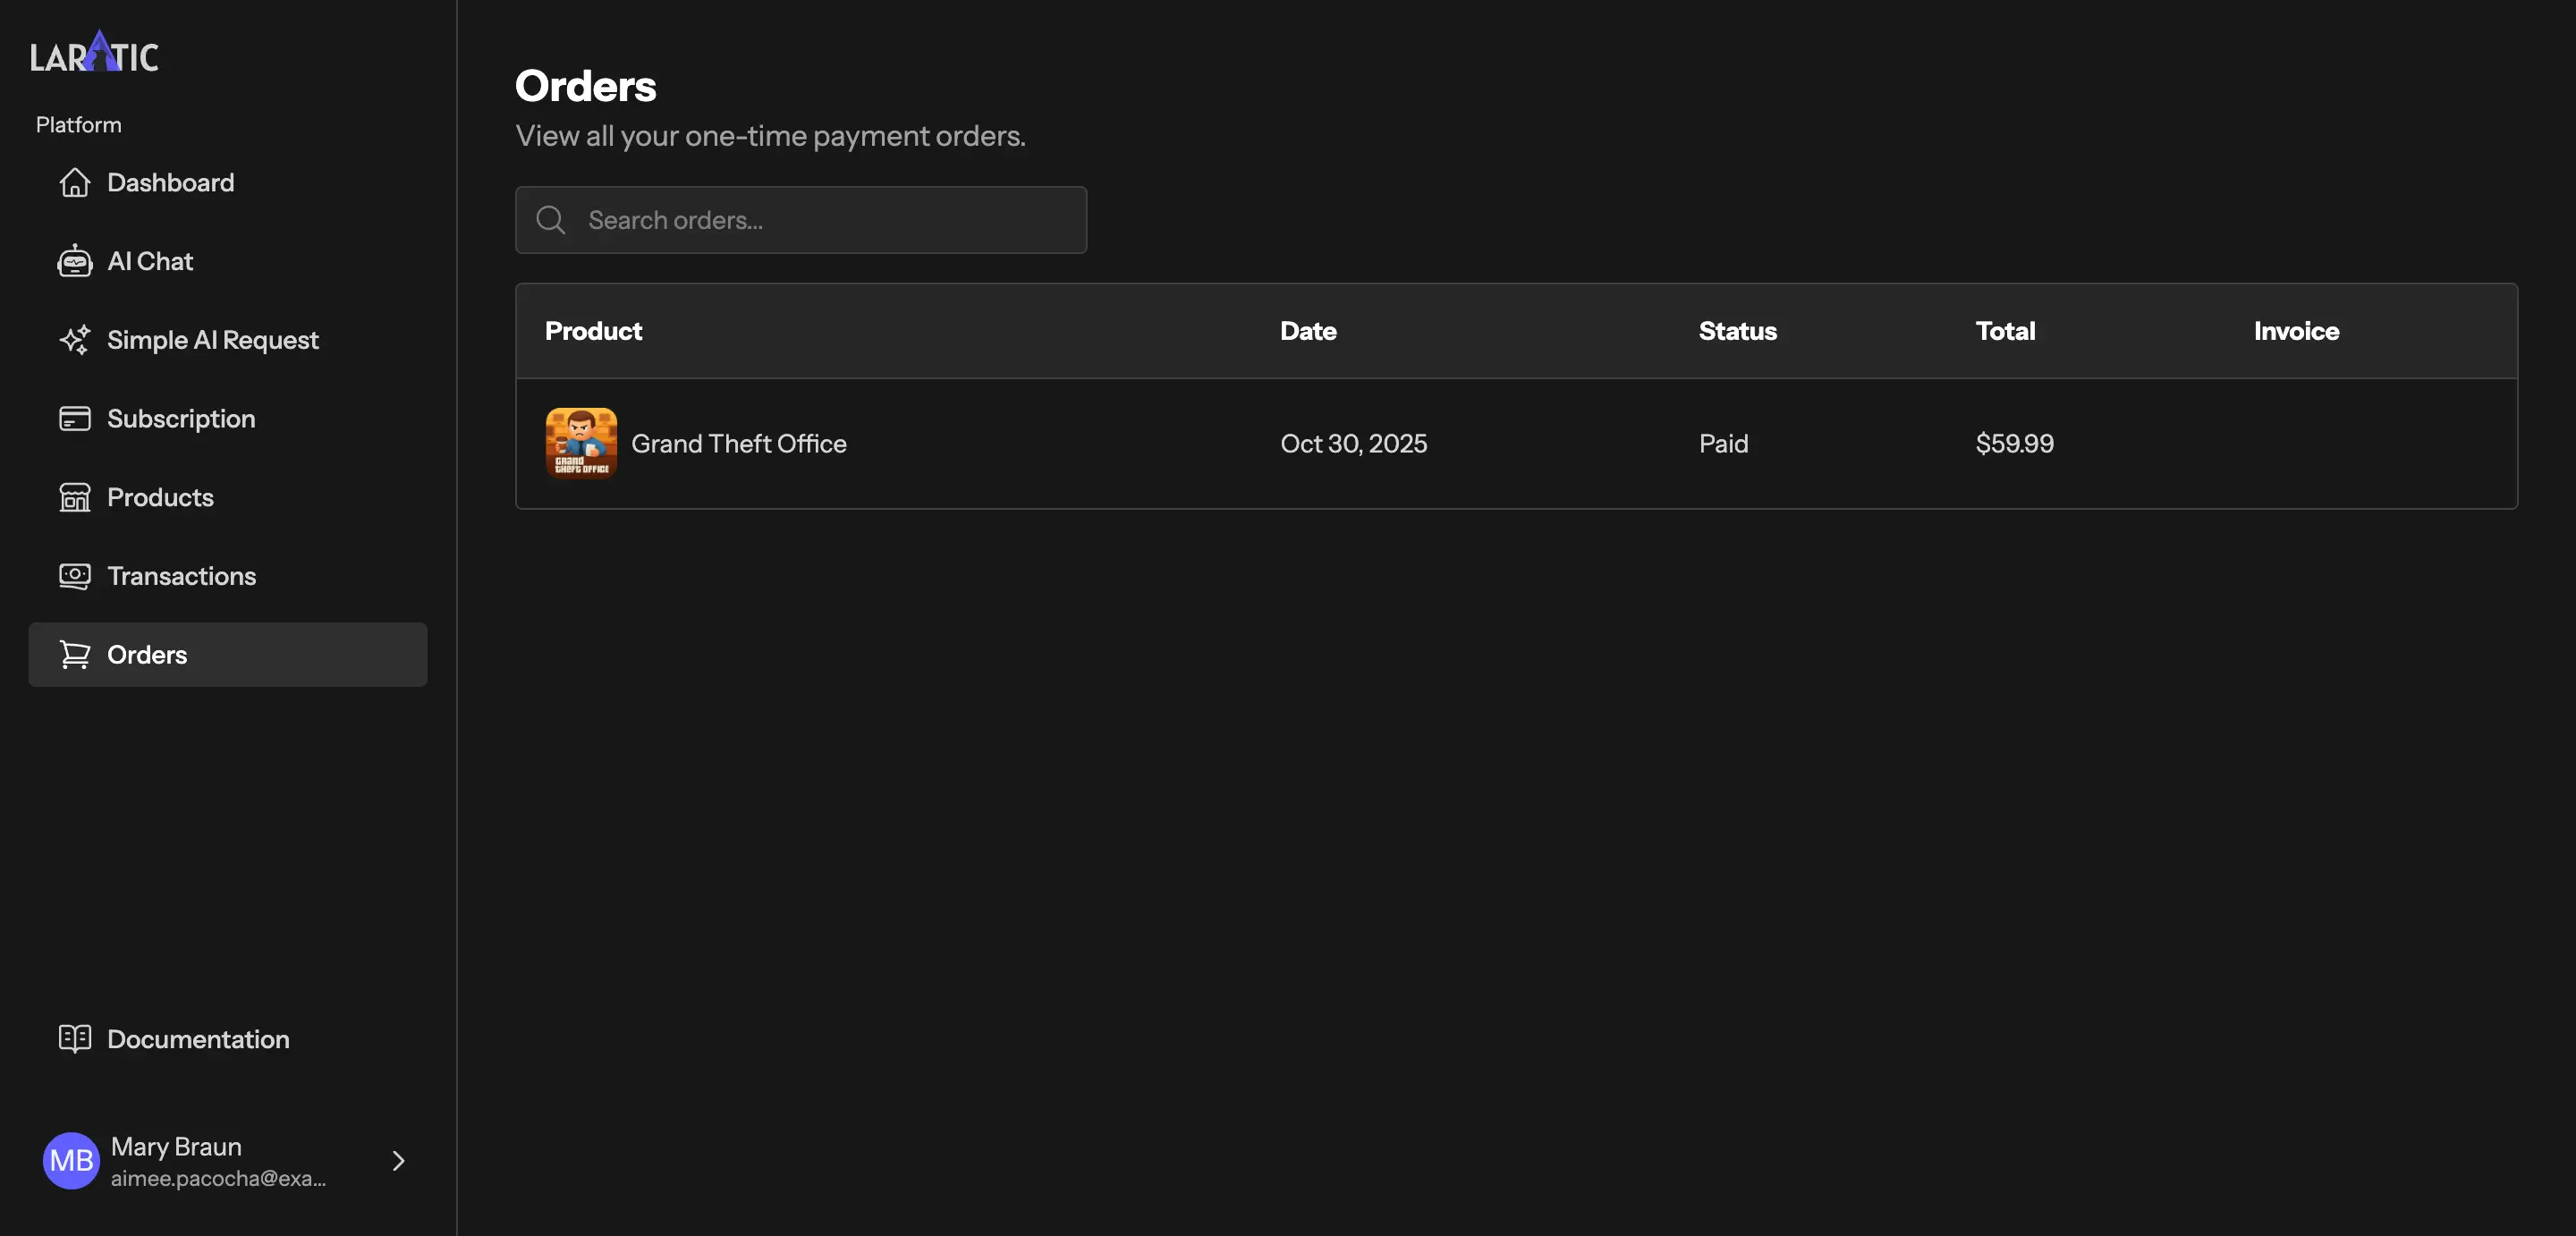Select the Subscription credit card icon
The width and height of the screenshot is (2576, 1236).
75,418
